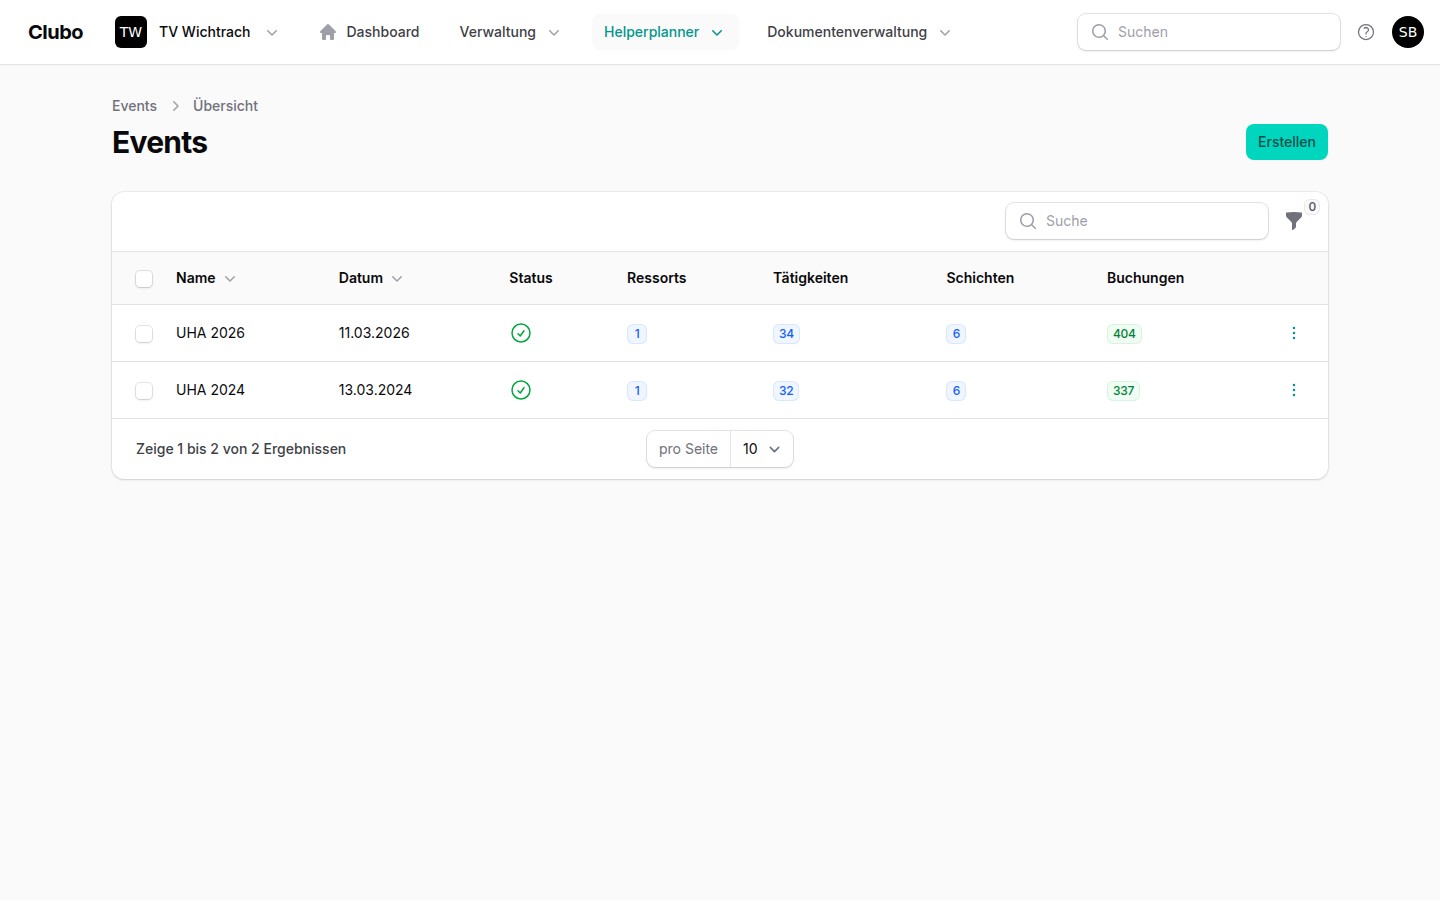The image size is (1440, 900).
Task: Check the UHA 2026 row checkbox
Action: (144, 334)
